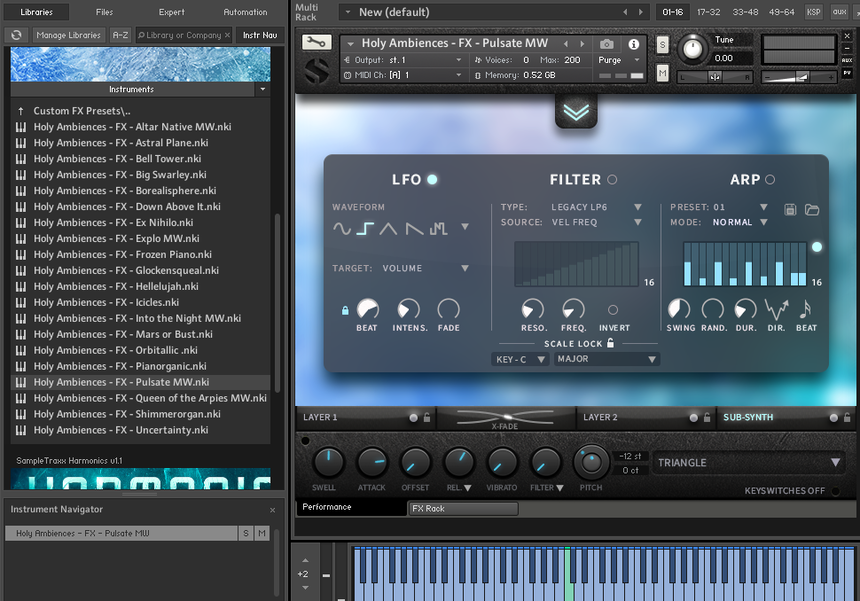860x601 pixels.
Task: Open the instrument info icon
Action: click(633, 44)
